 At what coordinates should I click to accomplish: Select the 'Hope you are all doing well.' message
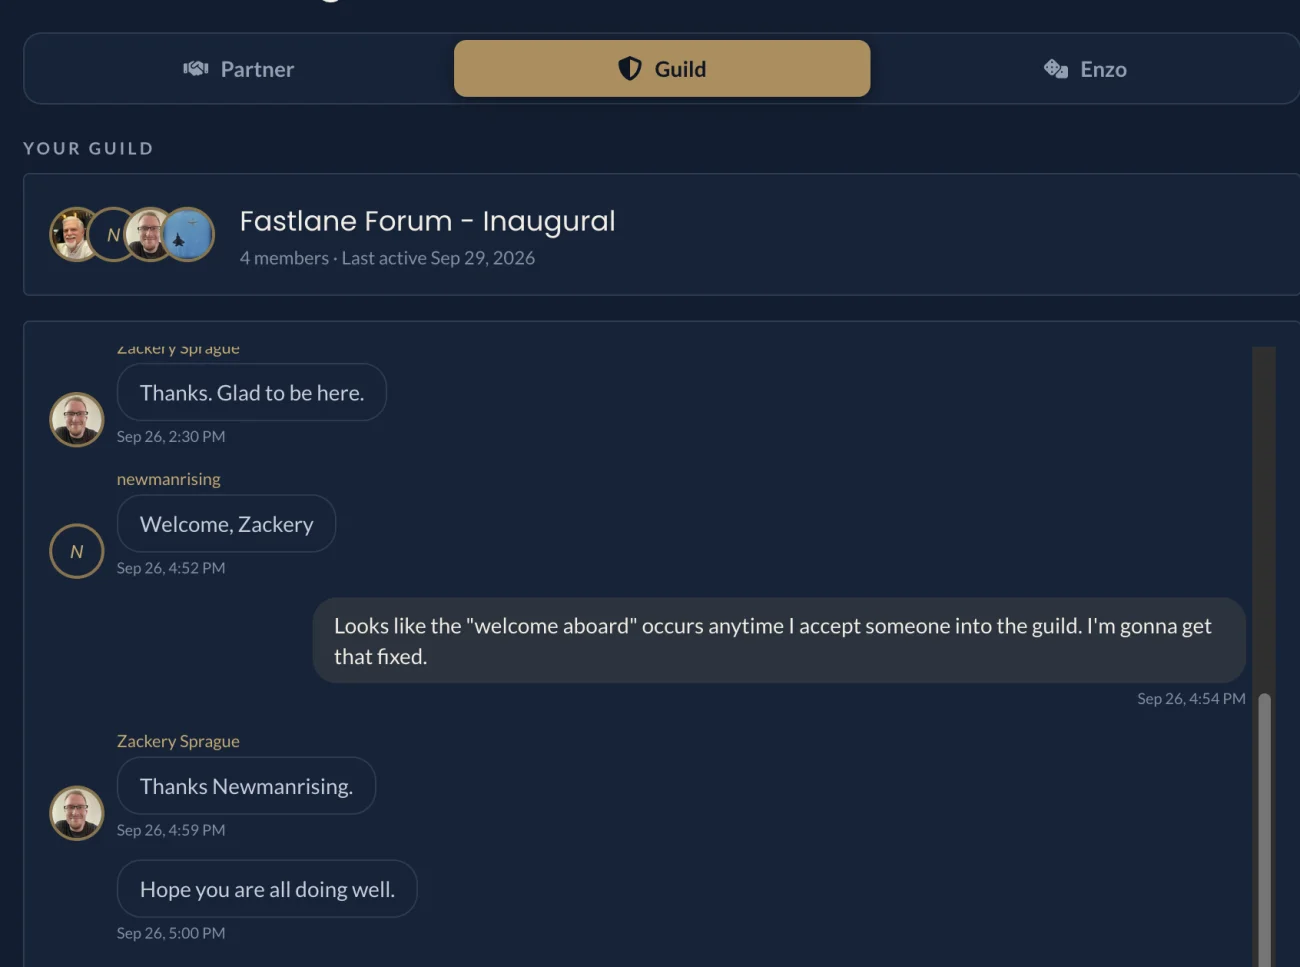pos(267,889)
